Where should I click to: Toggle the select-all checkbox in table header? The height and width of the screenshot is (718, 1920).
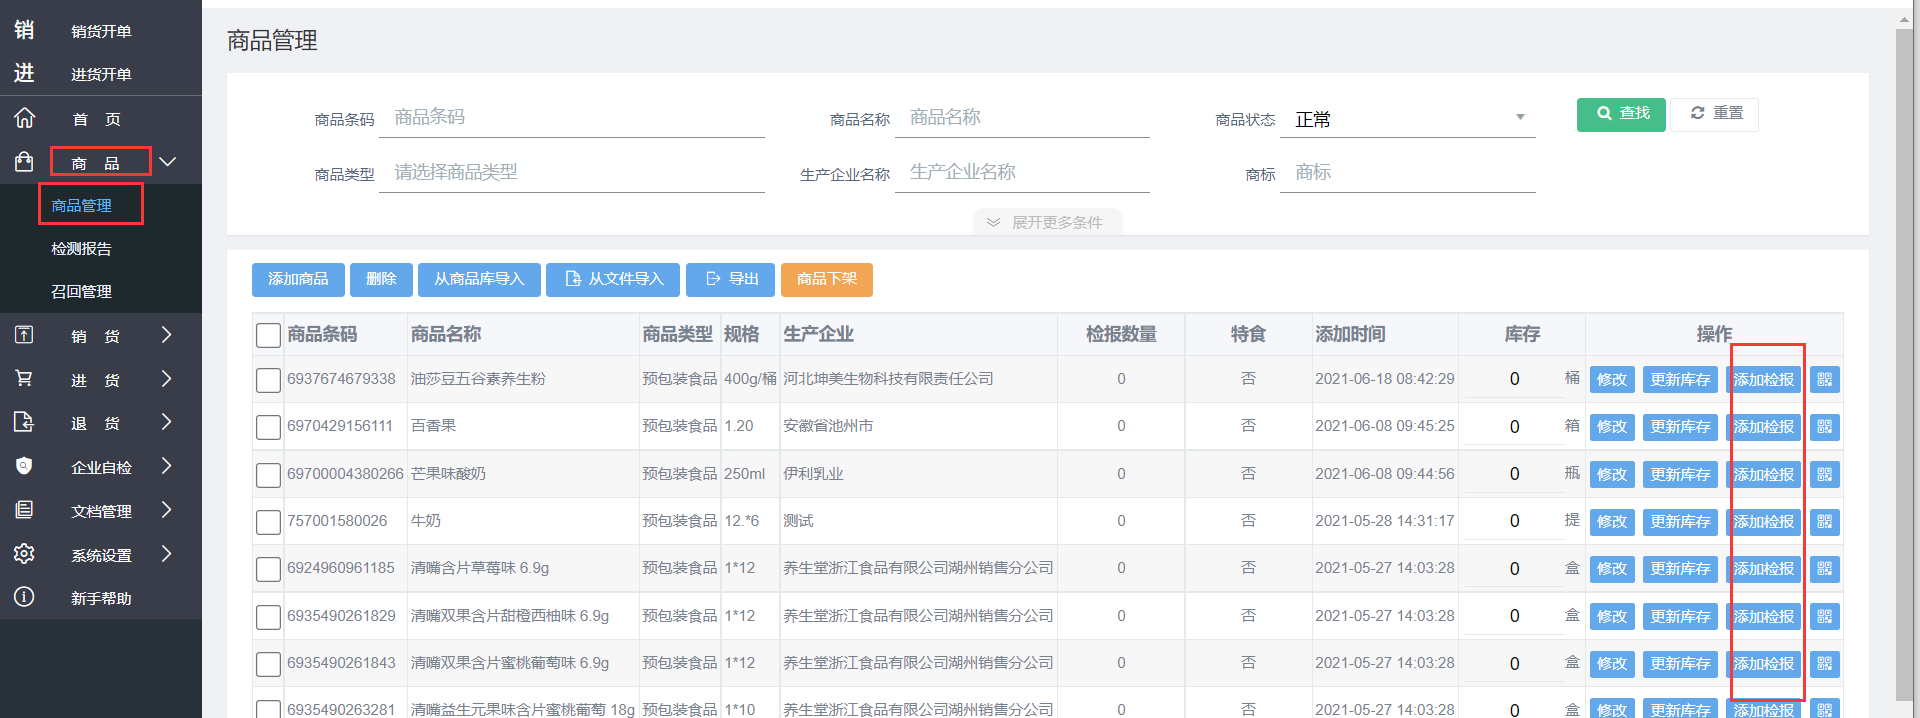click(268, 335)
